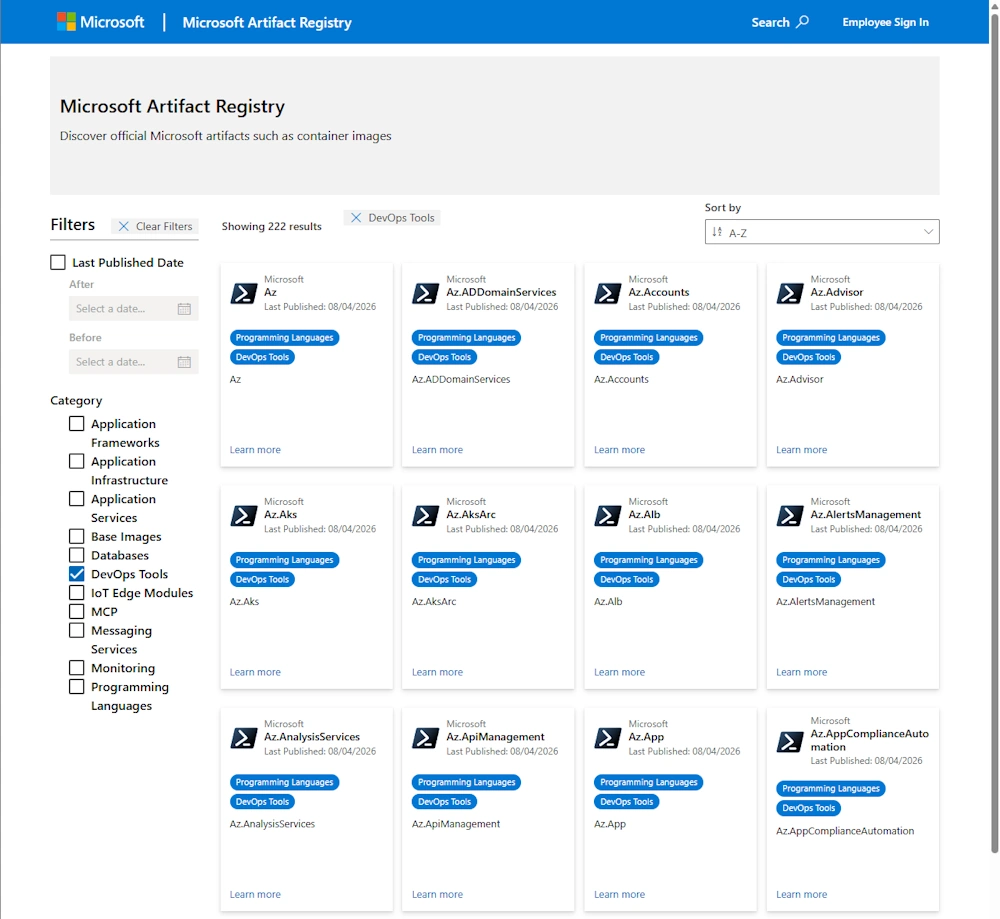
Task: Click Learn more on Az.Advisor card
Action: pos(802,450)
